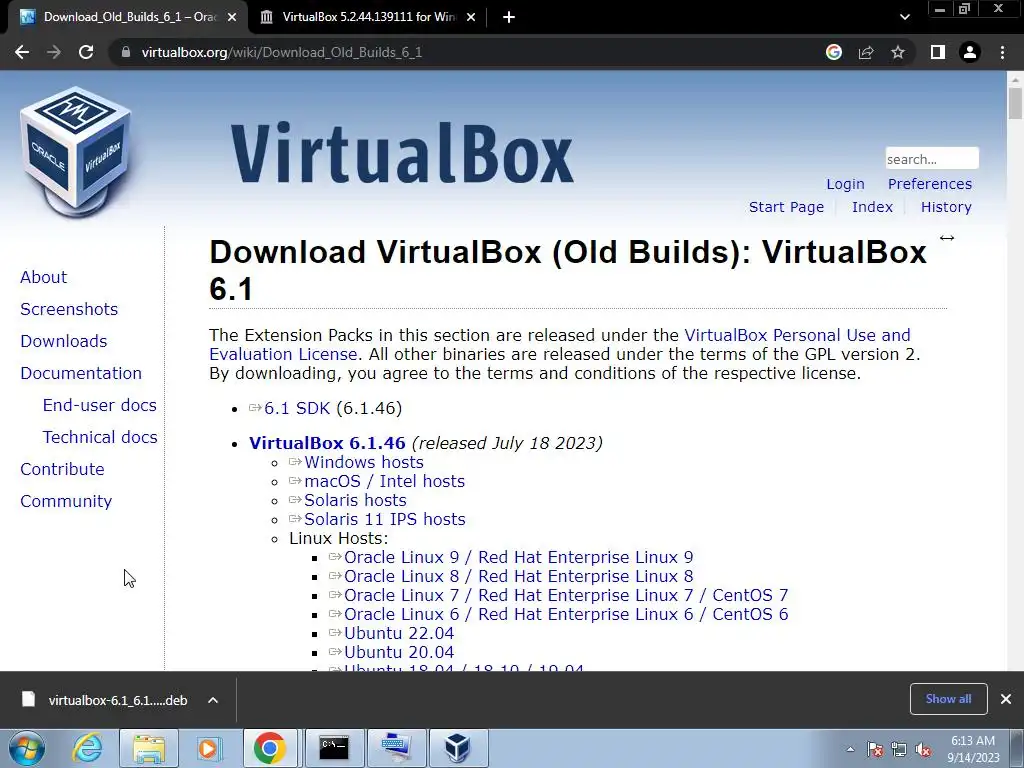Download the 6.1 SDK link

296,408
